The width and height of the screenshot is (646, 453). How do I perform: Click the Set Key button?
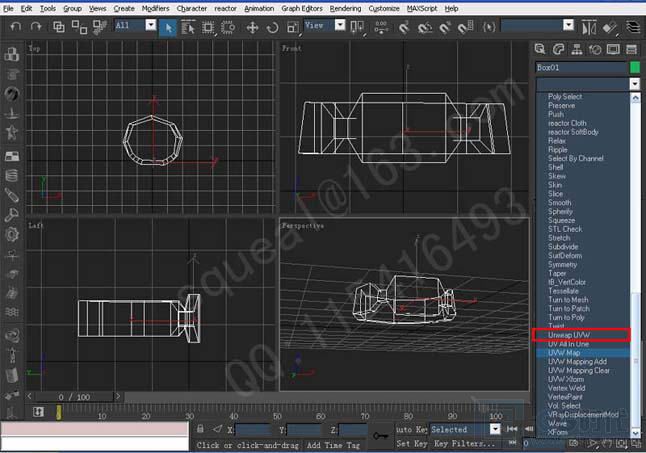point(412,444)
